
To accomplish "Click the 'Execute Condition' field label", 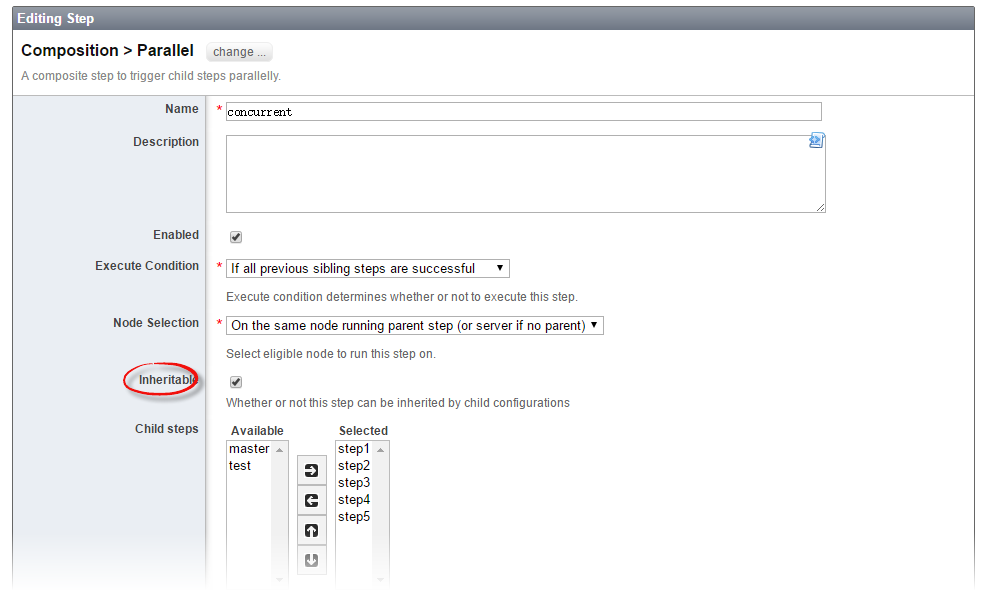I will [147, 266].
